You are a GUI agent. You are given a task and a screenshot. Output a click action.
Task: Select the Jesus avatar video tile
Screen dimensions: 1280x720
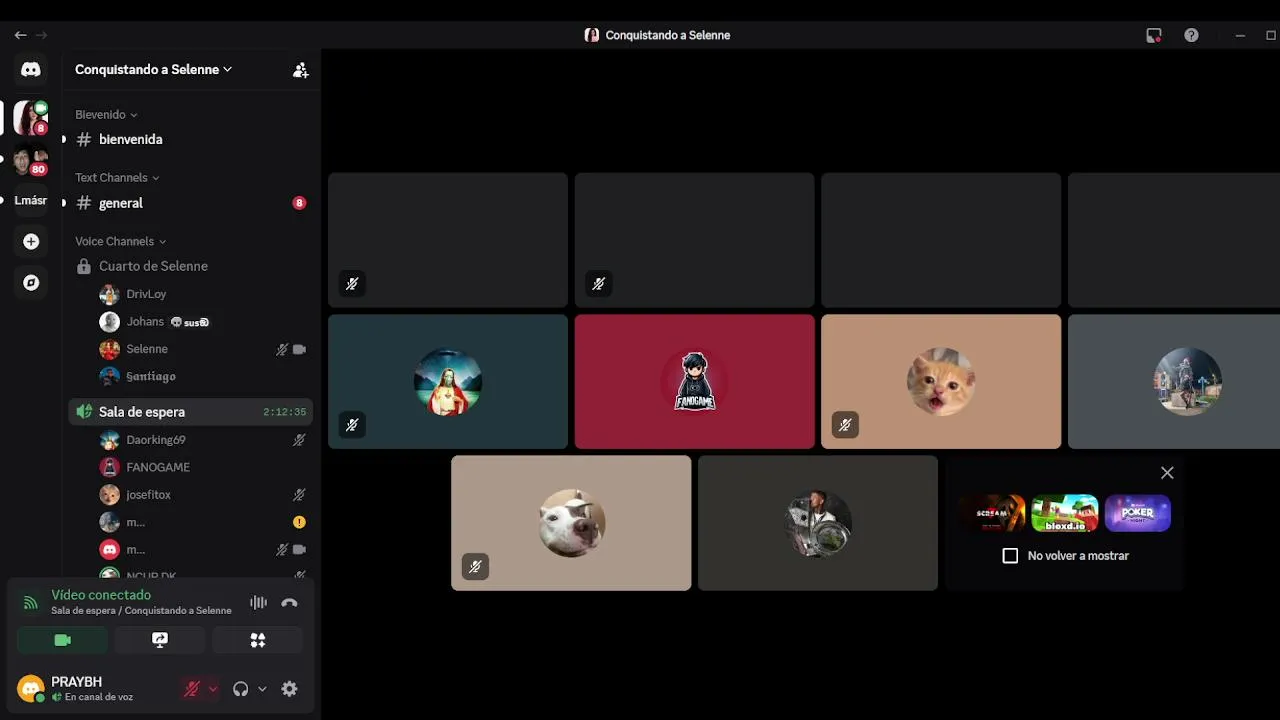coord(448,382)
